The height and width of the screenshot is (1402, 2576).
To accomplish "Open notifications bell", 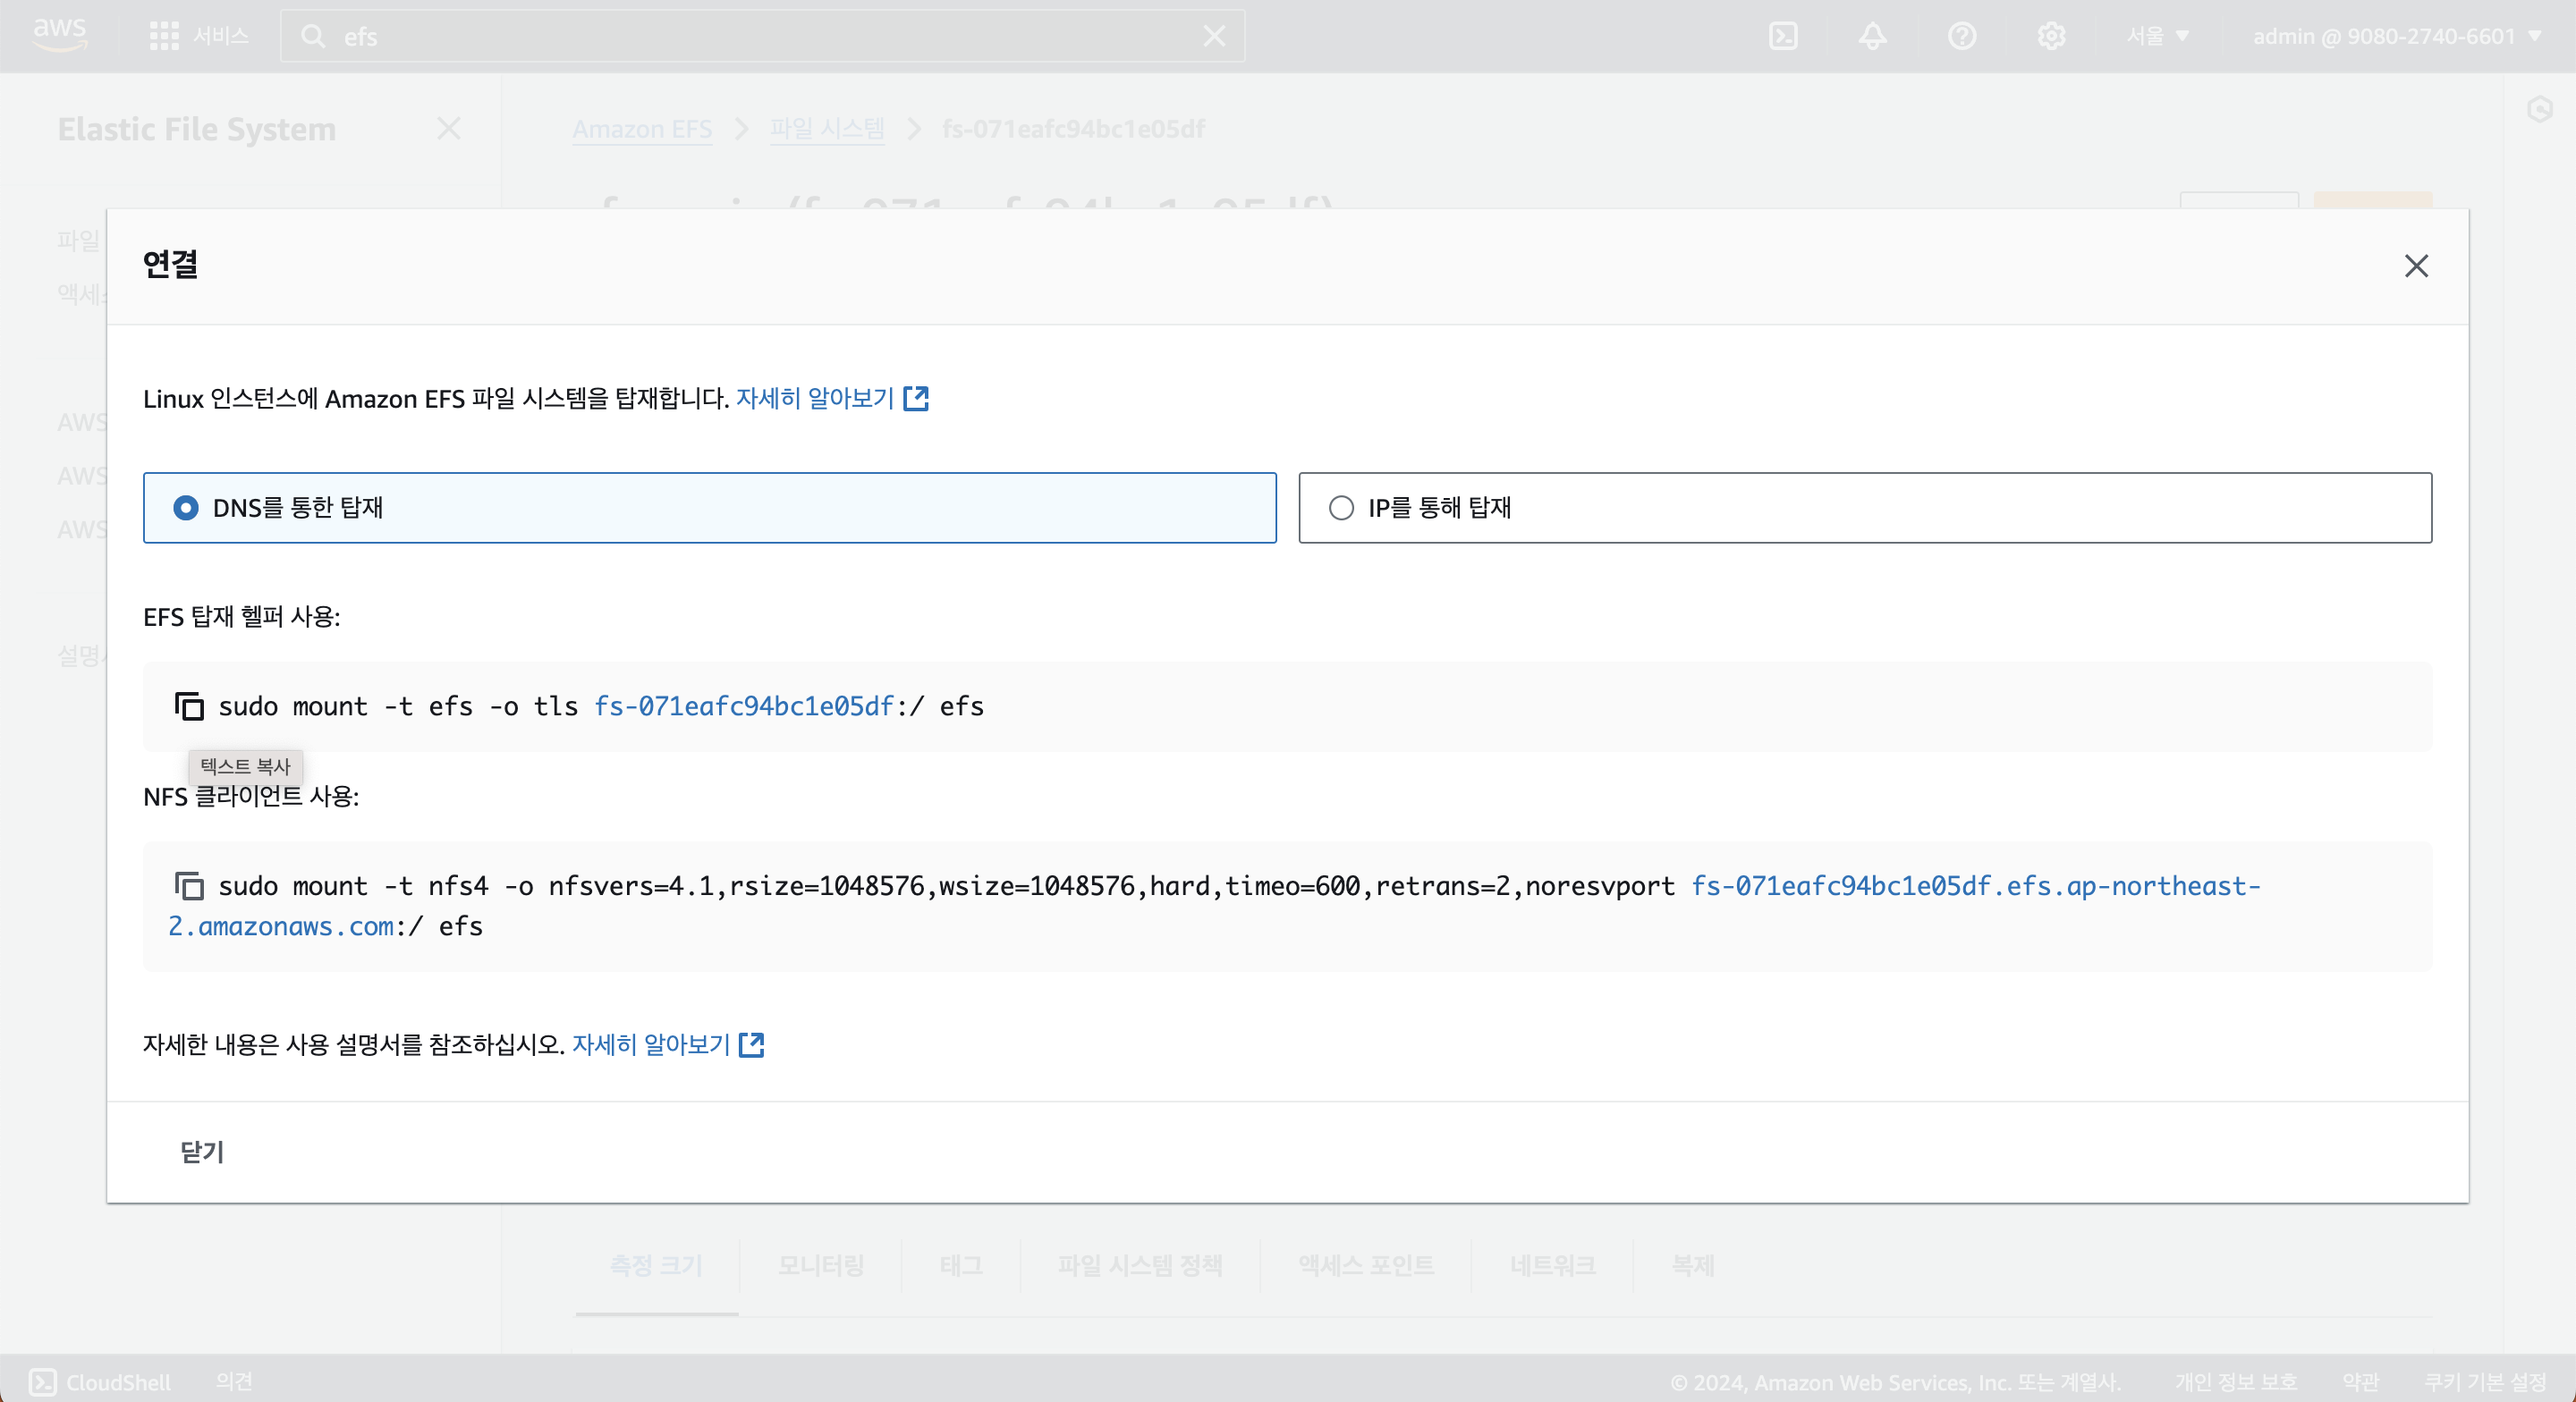I will pyautogui.click(x=1872, y=36).
